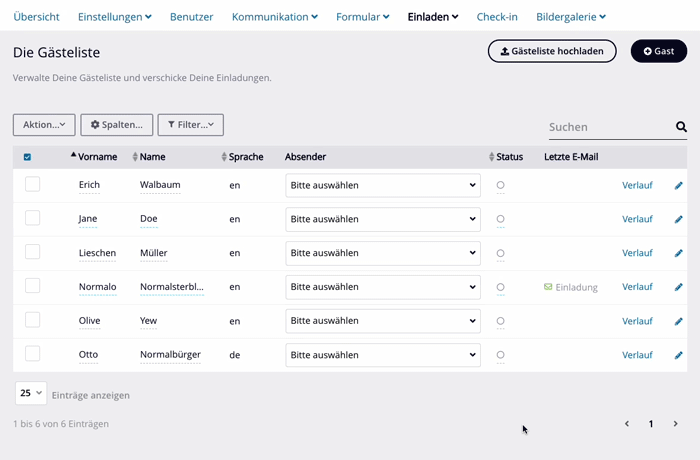Change the 25 entries per page selector
The image size is (700, 460).
31,393
